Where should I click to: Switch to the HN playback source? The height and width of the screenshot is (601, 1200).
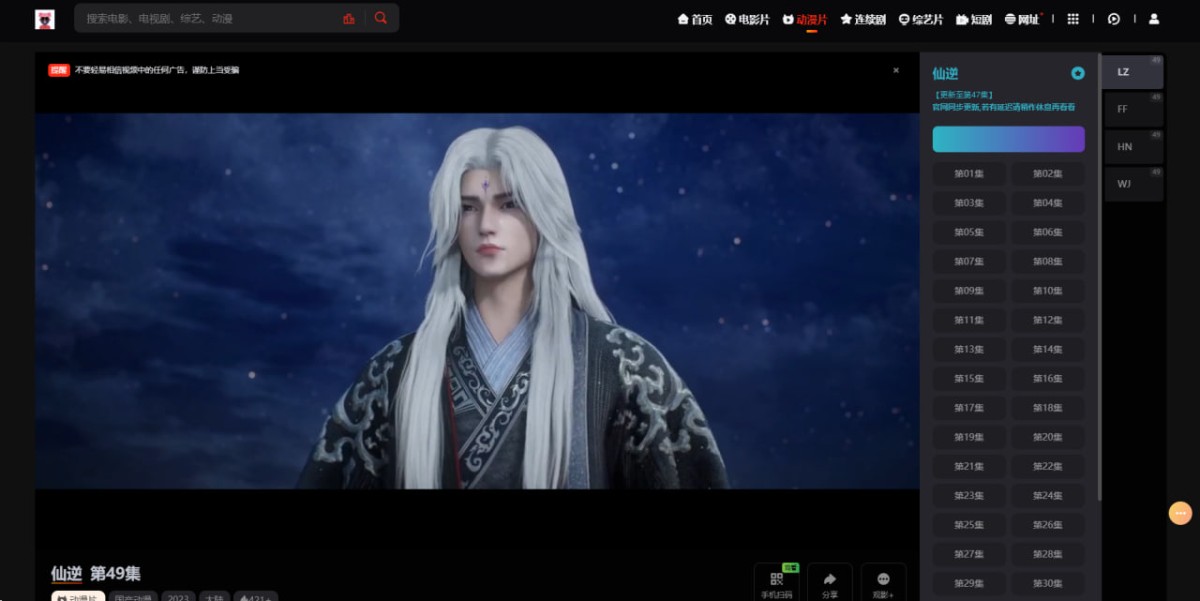point(1133,146)
